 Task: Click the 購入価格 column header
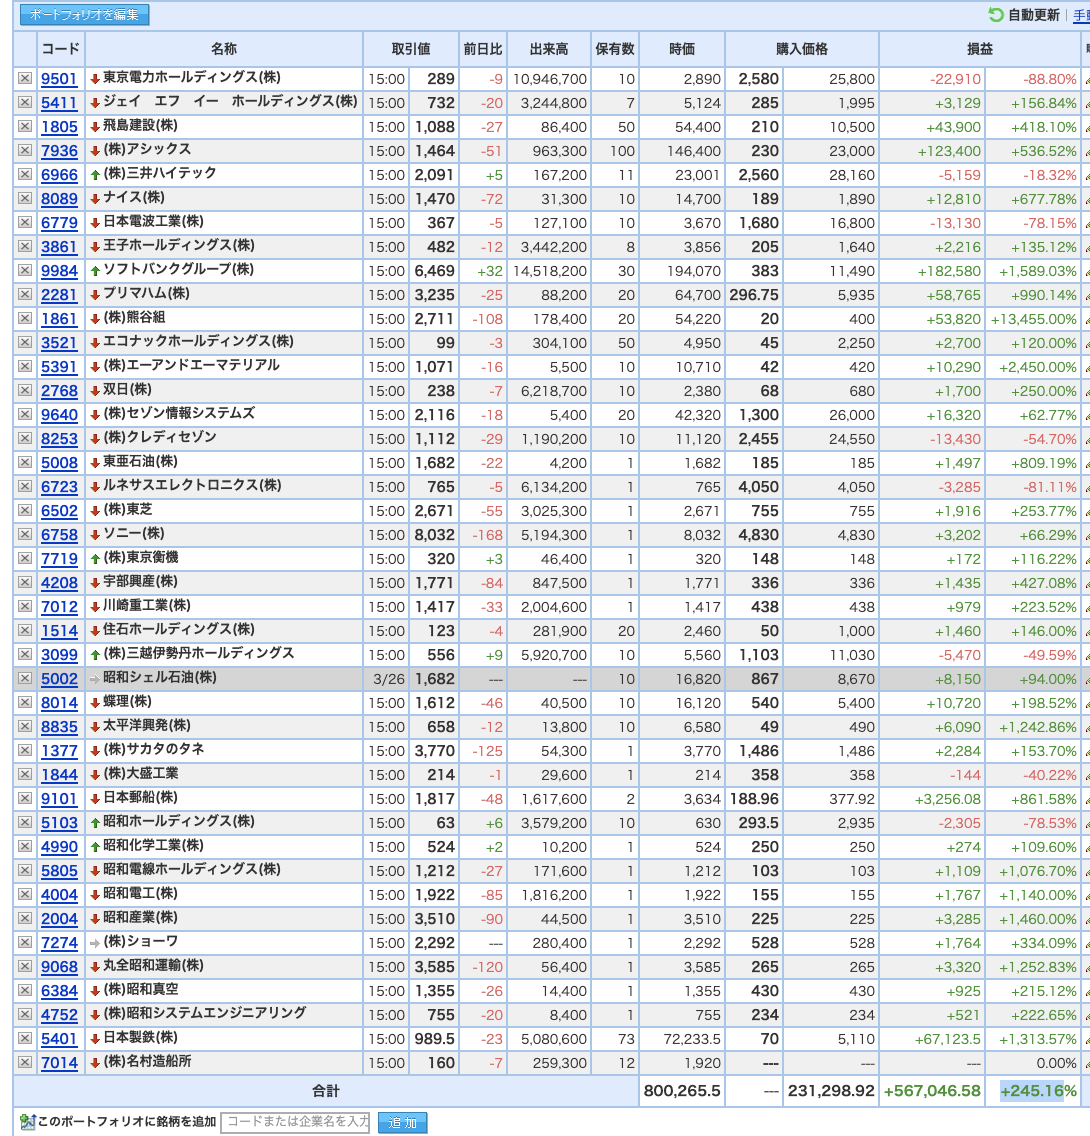point(802,49)
